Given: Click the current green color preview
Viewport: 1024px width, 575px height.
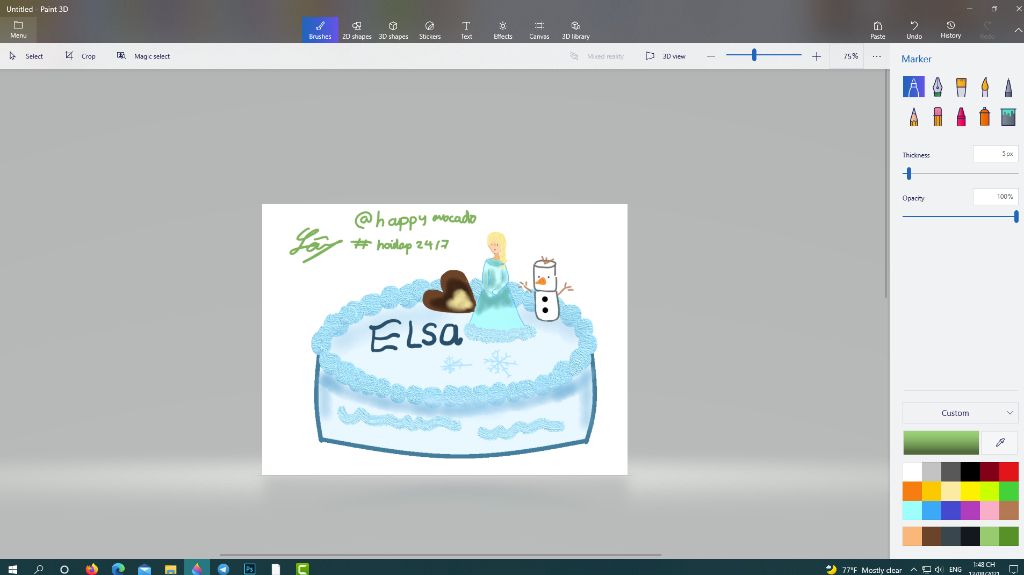Looking at the screenshot, I should click(941, 442).
